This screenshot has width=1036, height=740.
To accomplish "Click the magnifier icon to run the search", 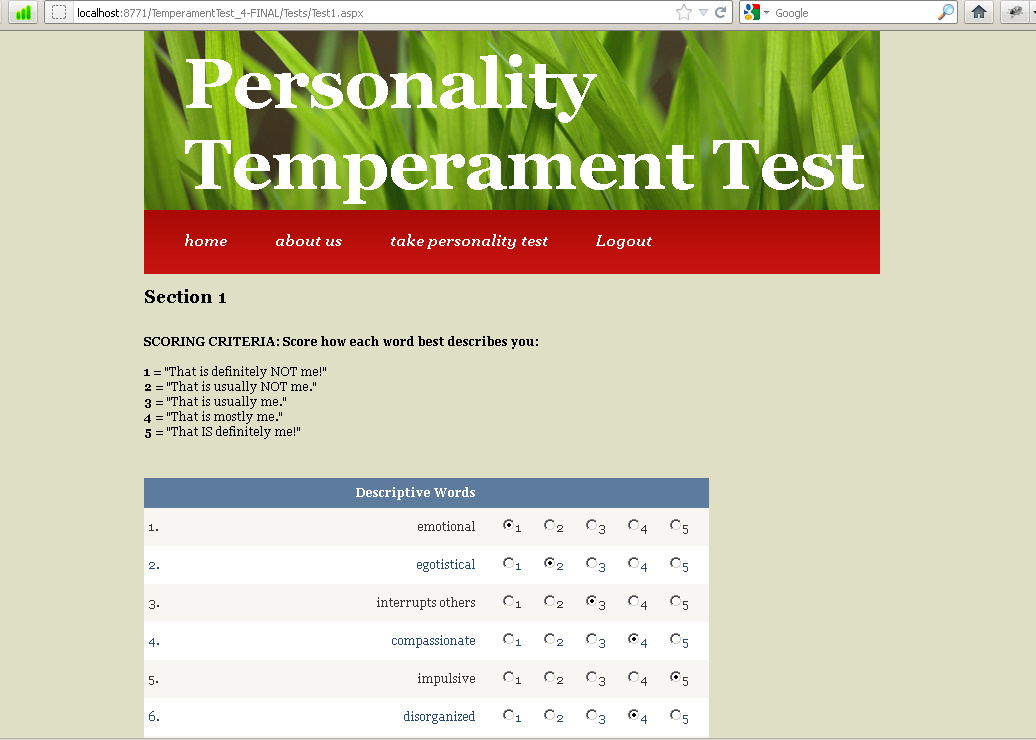I will click(x=944, y=12).
